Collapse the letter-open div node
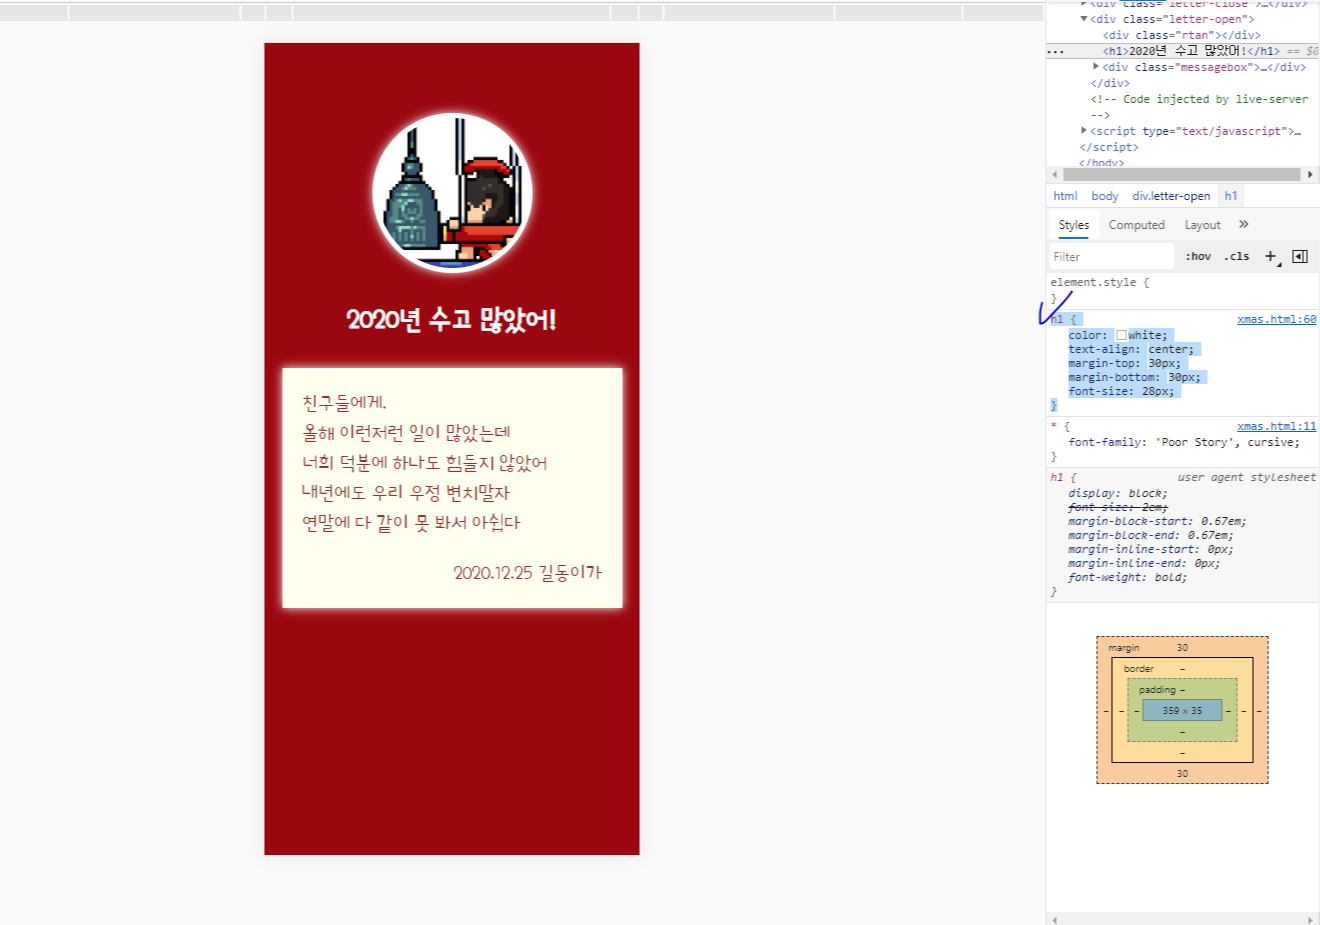The width and height of the screenshot is (1320, 925). (x=1084, y=19)
